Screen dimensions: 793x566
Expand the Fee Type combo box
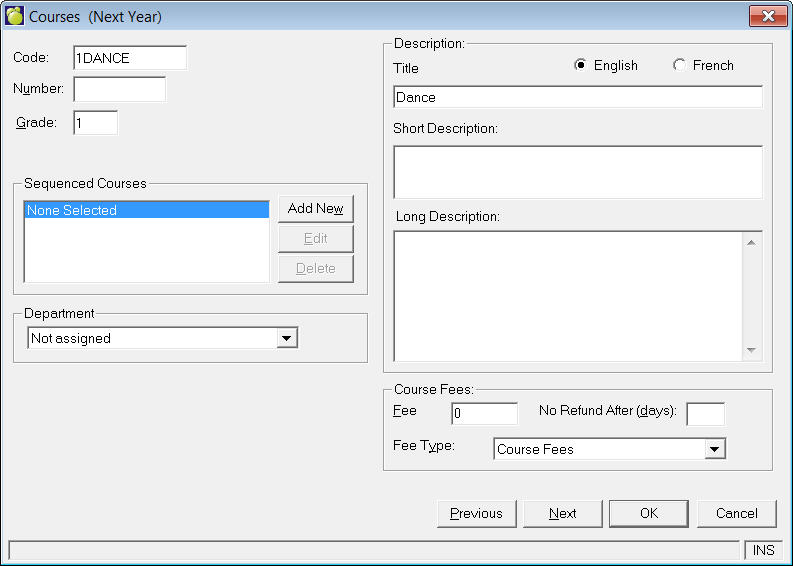click(x=714, y=450)
